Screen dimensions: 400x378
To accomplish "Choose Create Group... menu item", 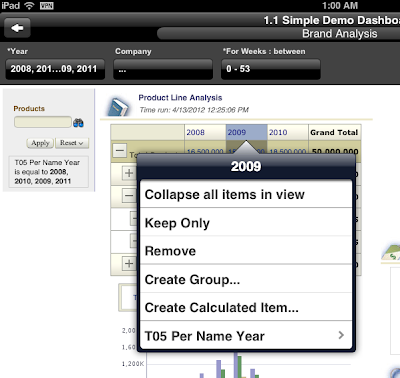I will (246, 279).
